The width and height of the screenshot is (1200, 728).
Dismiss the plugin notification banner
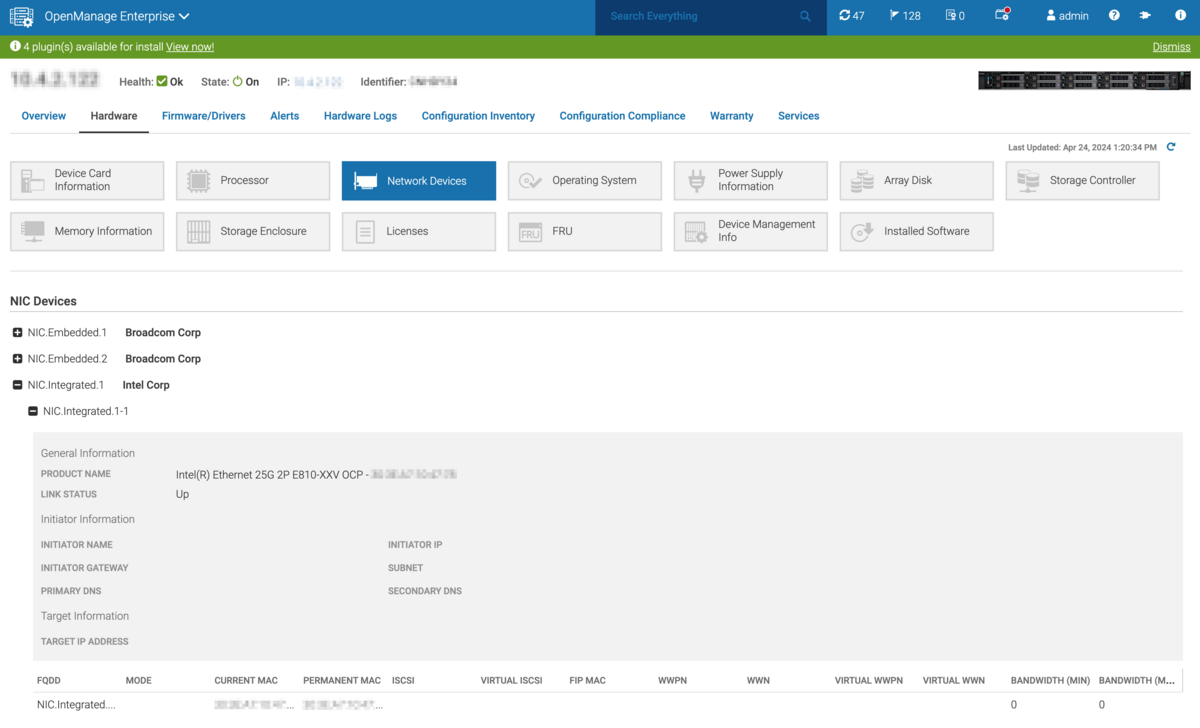[x=1171, y=46]
